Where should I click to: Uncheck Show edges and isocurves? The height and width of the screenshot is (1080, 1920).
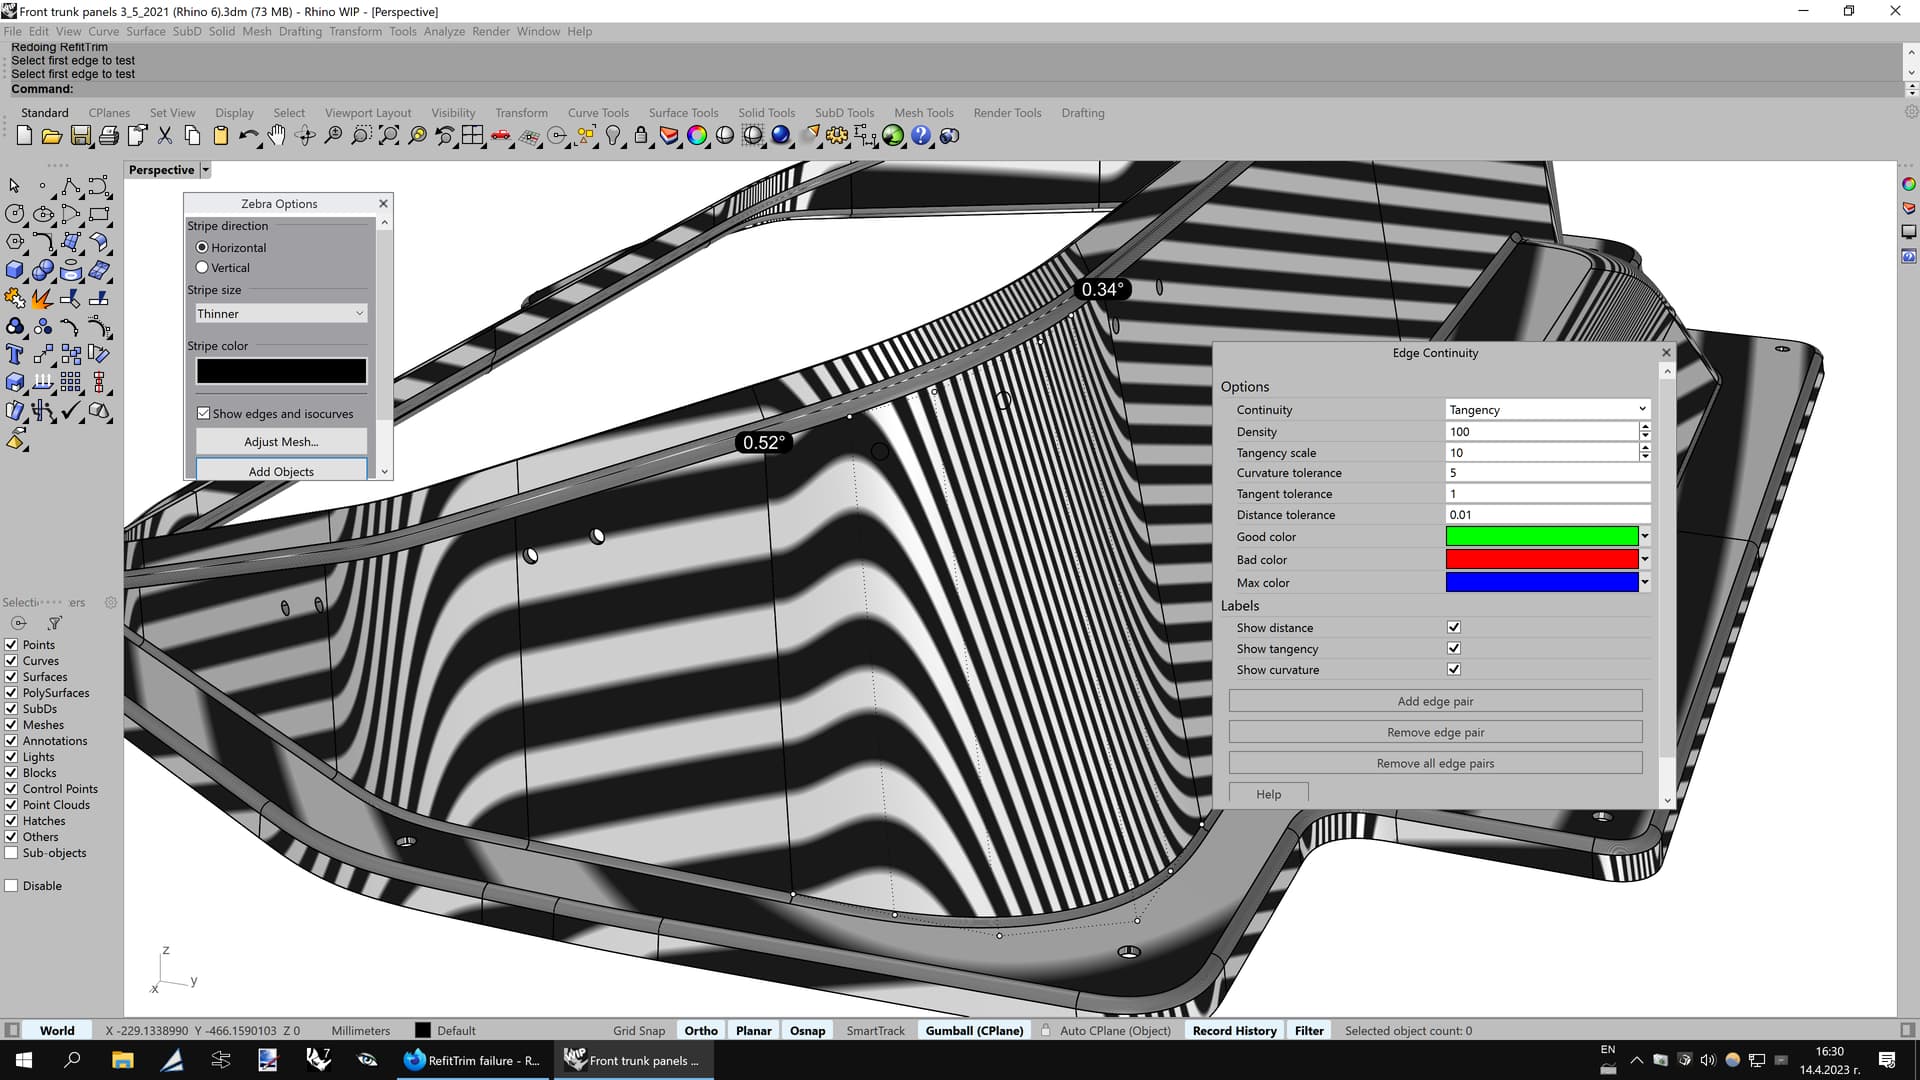tap(204, 413)
